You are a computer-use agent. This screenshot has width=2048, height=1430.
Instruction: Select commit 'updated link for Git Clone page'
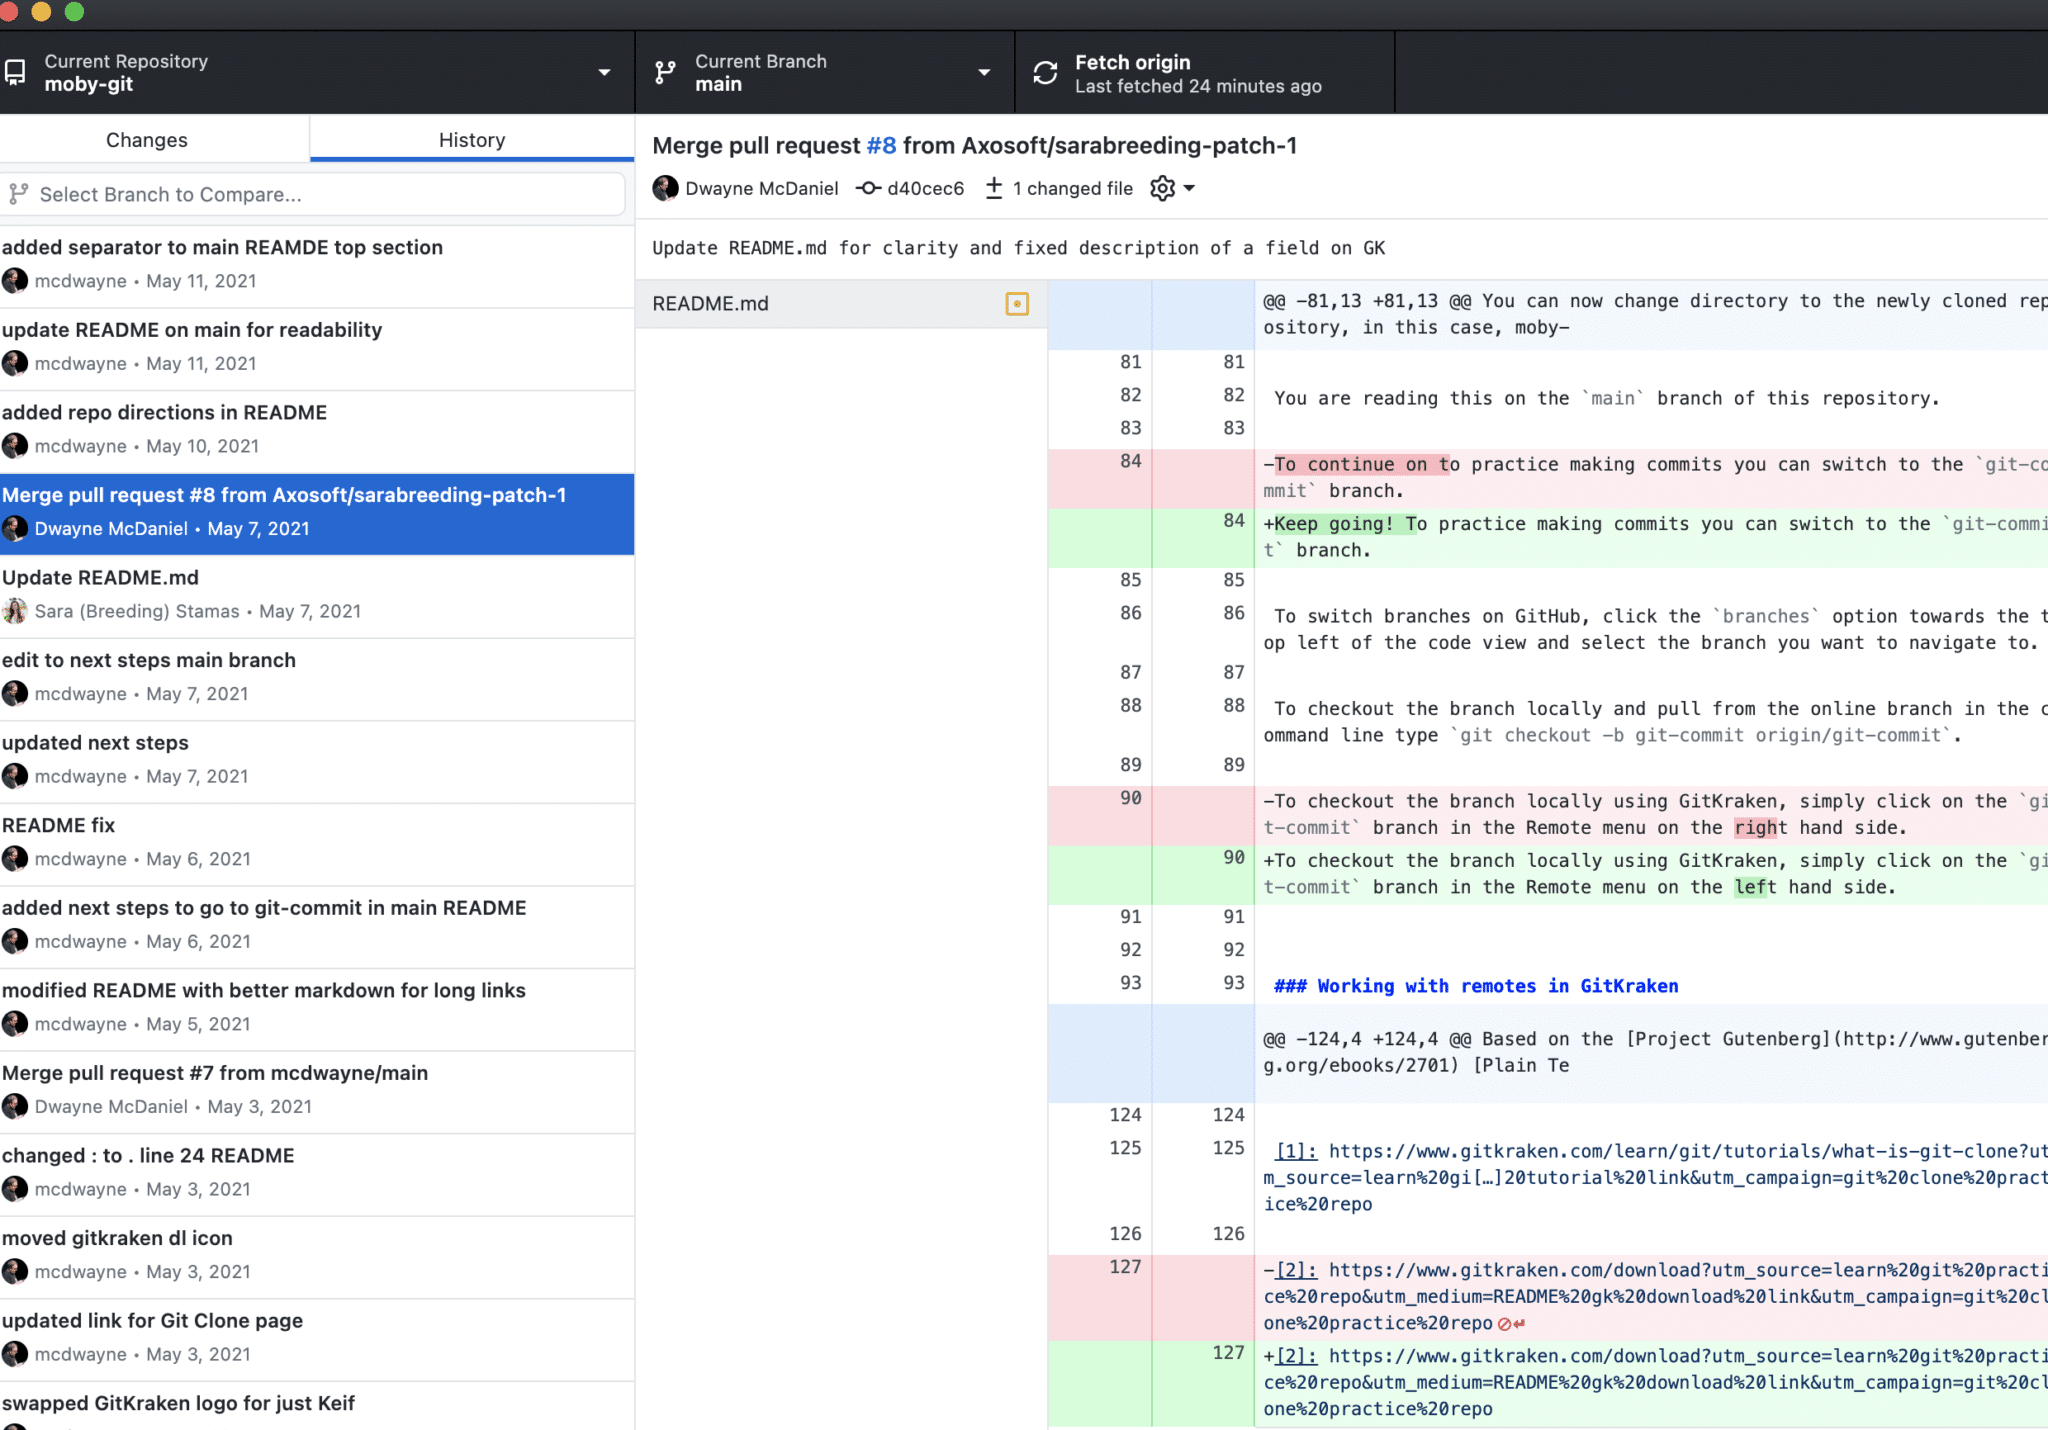317,1339
